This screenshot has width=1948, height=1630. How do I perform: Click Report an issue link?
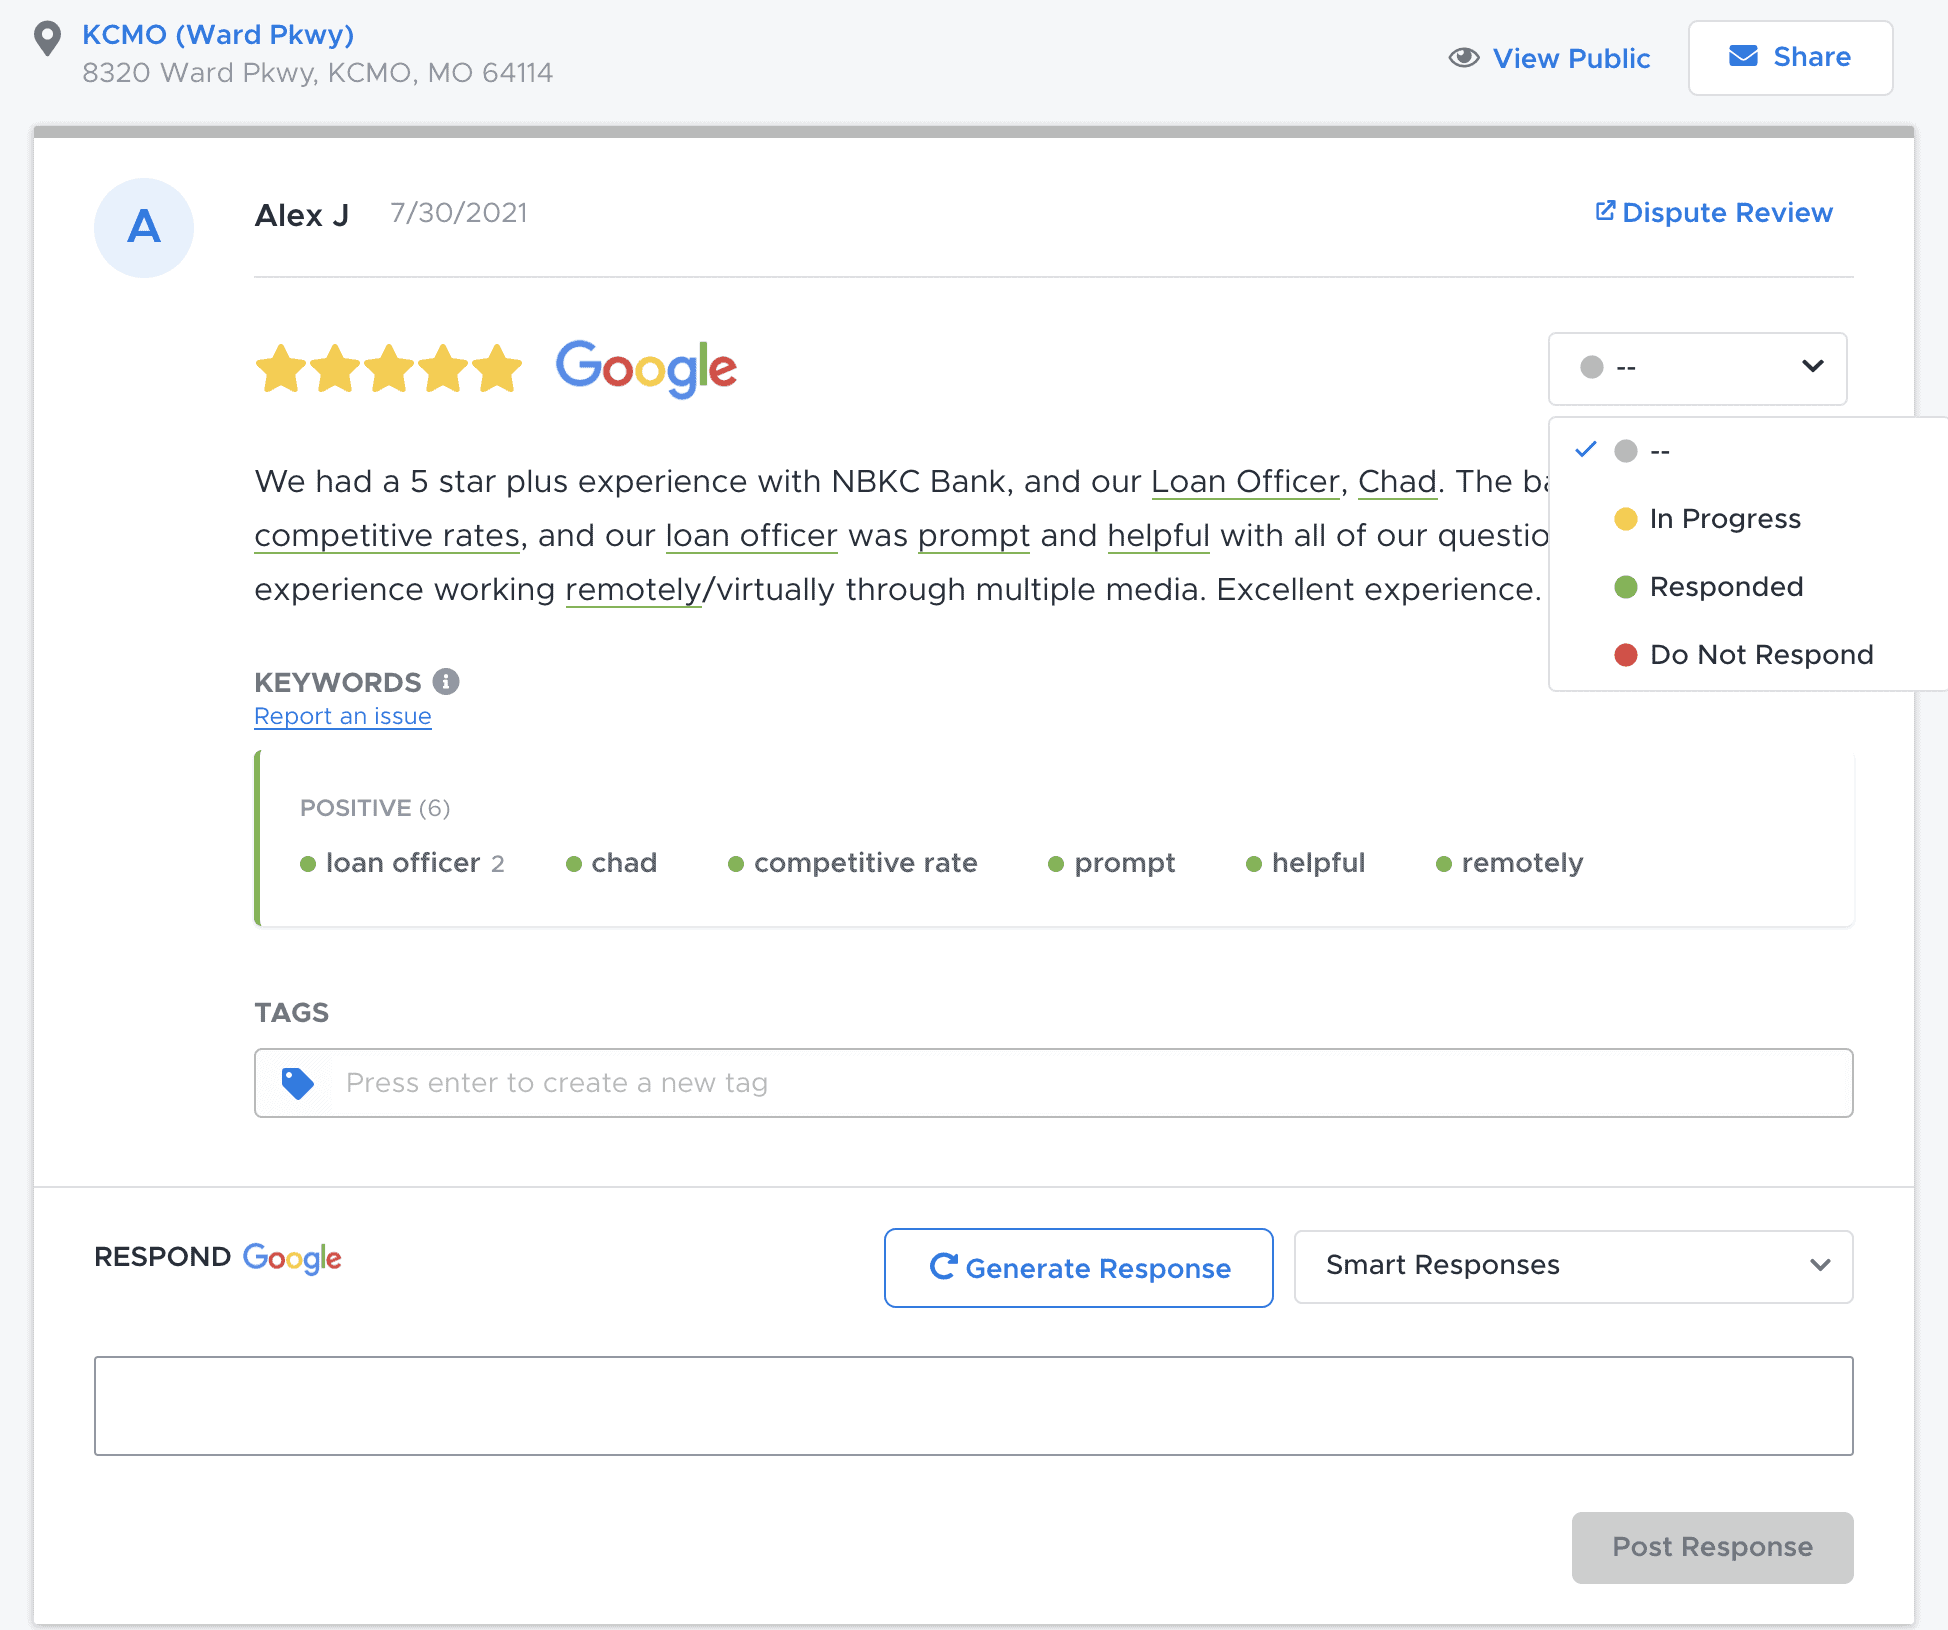342,717
